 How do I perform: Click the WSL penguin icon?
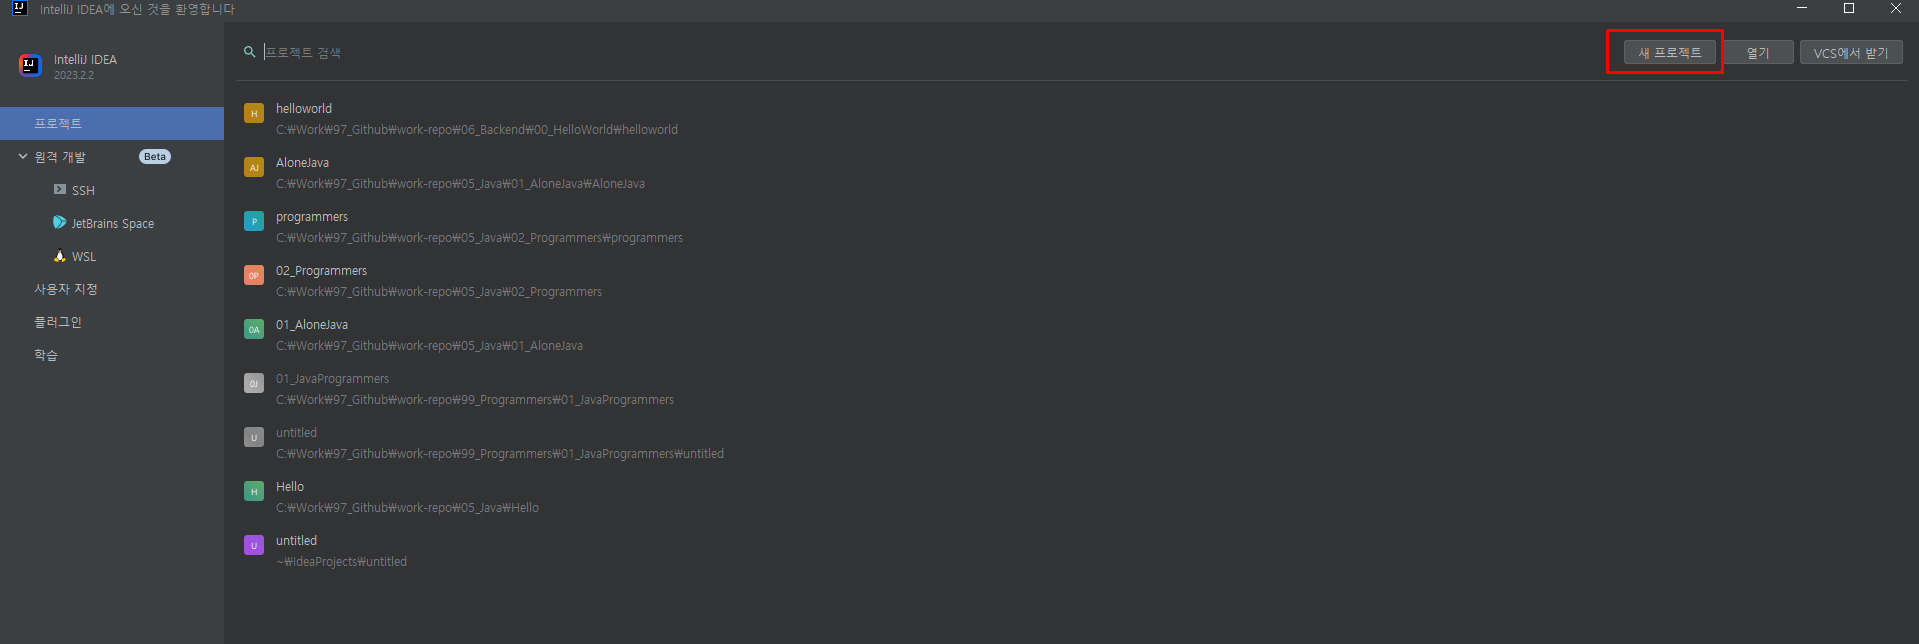[x=60, y=256]
